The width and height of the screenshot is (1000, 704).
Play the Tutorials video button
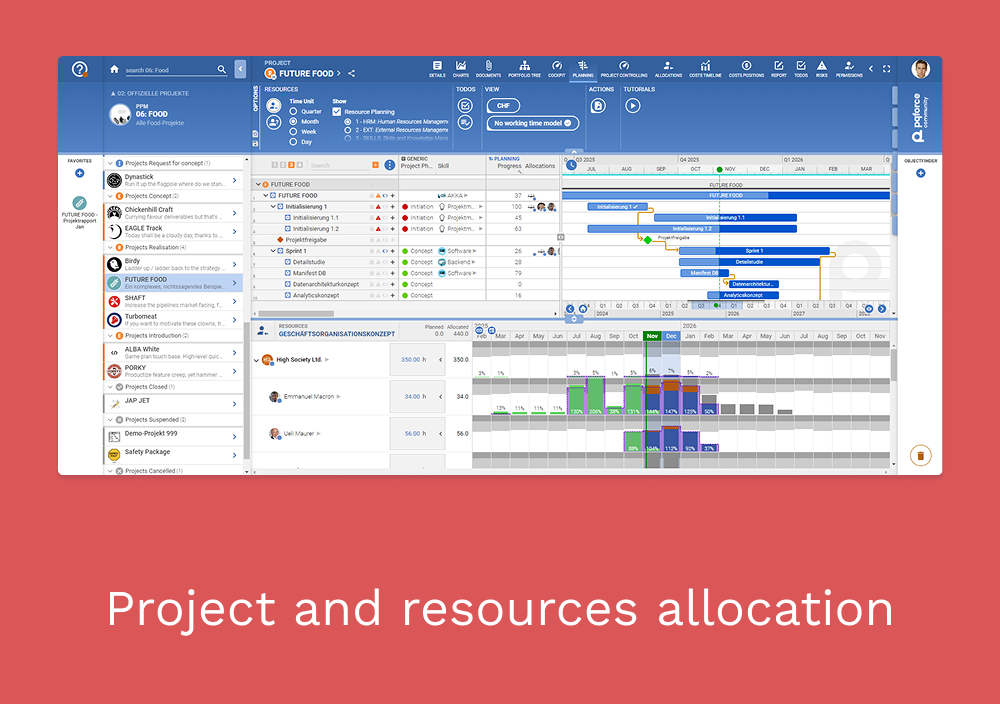[x=632, y=105]
